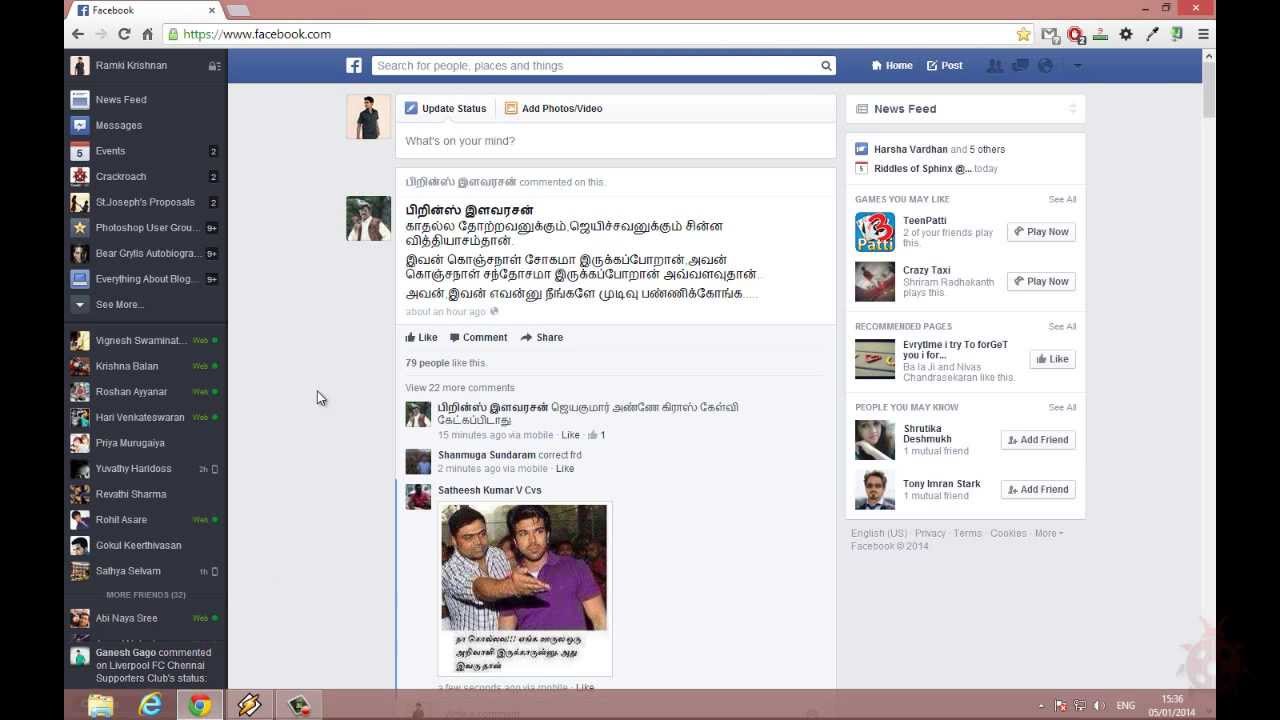Screen dimensions: 1280x720
Task: Share the main post
Action: pyautogui.click(x=542, y=337)
